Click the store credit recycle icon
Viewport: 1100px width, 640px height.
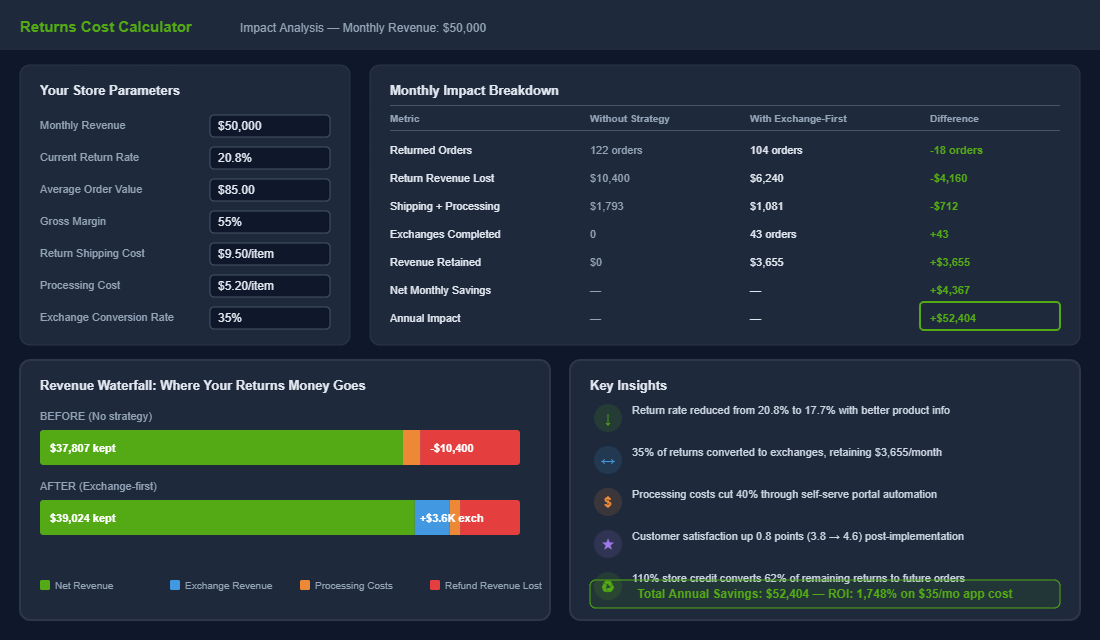pyautogui.click(x=608, y=586)
